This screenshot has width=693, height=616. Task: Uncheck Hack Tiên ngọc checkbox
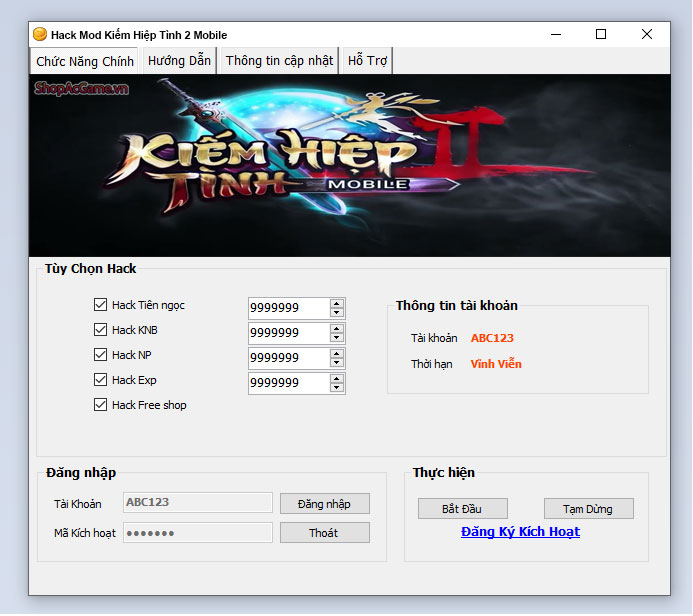[x=100, y=305]
